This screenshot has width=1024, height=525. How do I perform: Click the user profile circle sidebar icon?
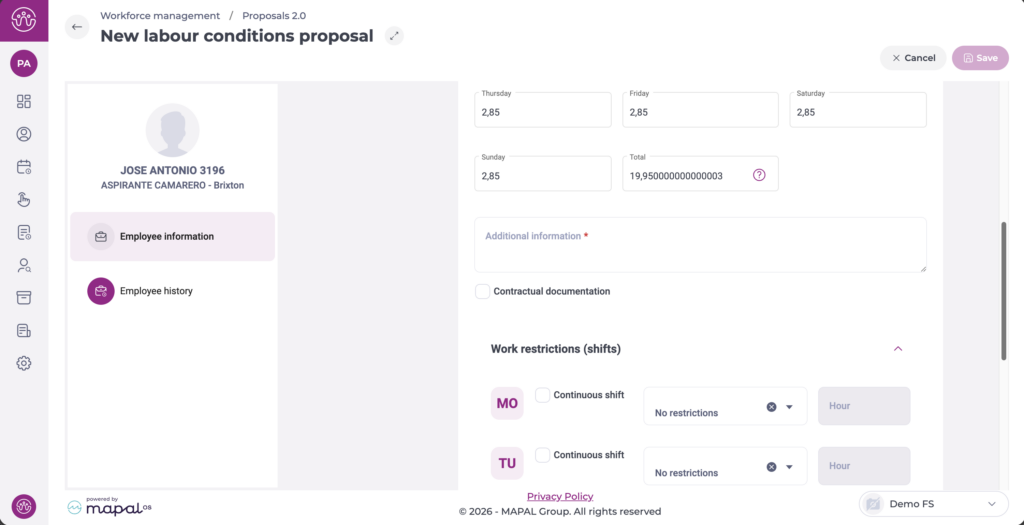click(24, 134)
